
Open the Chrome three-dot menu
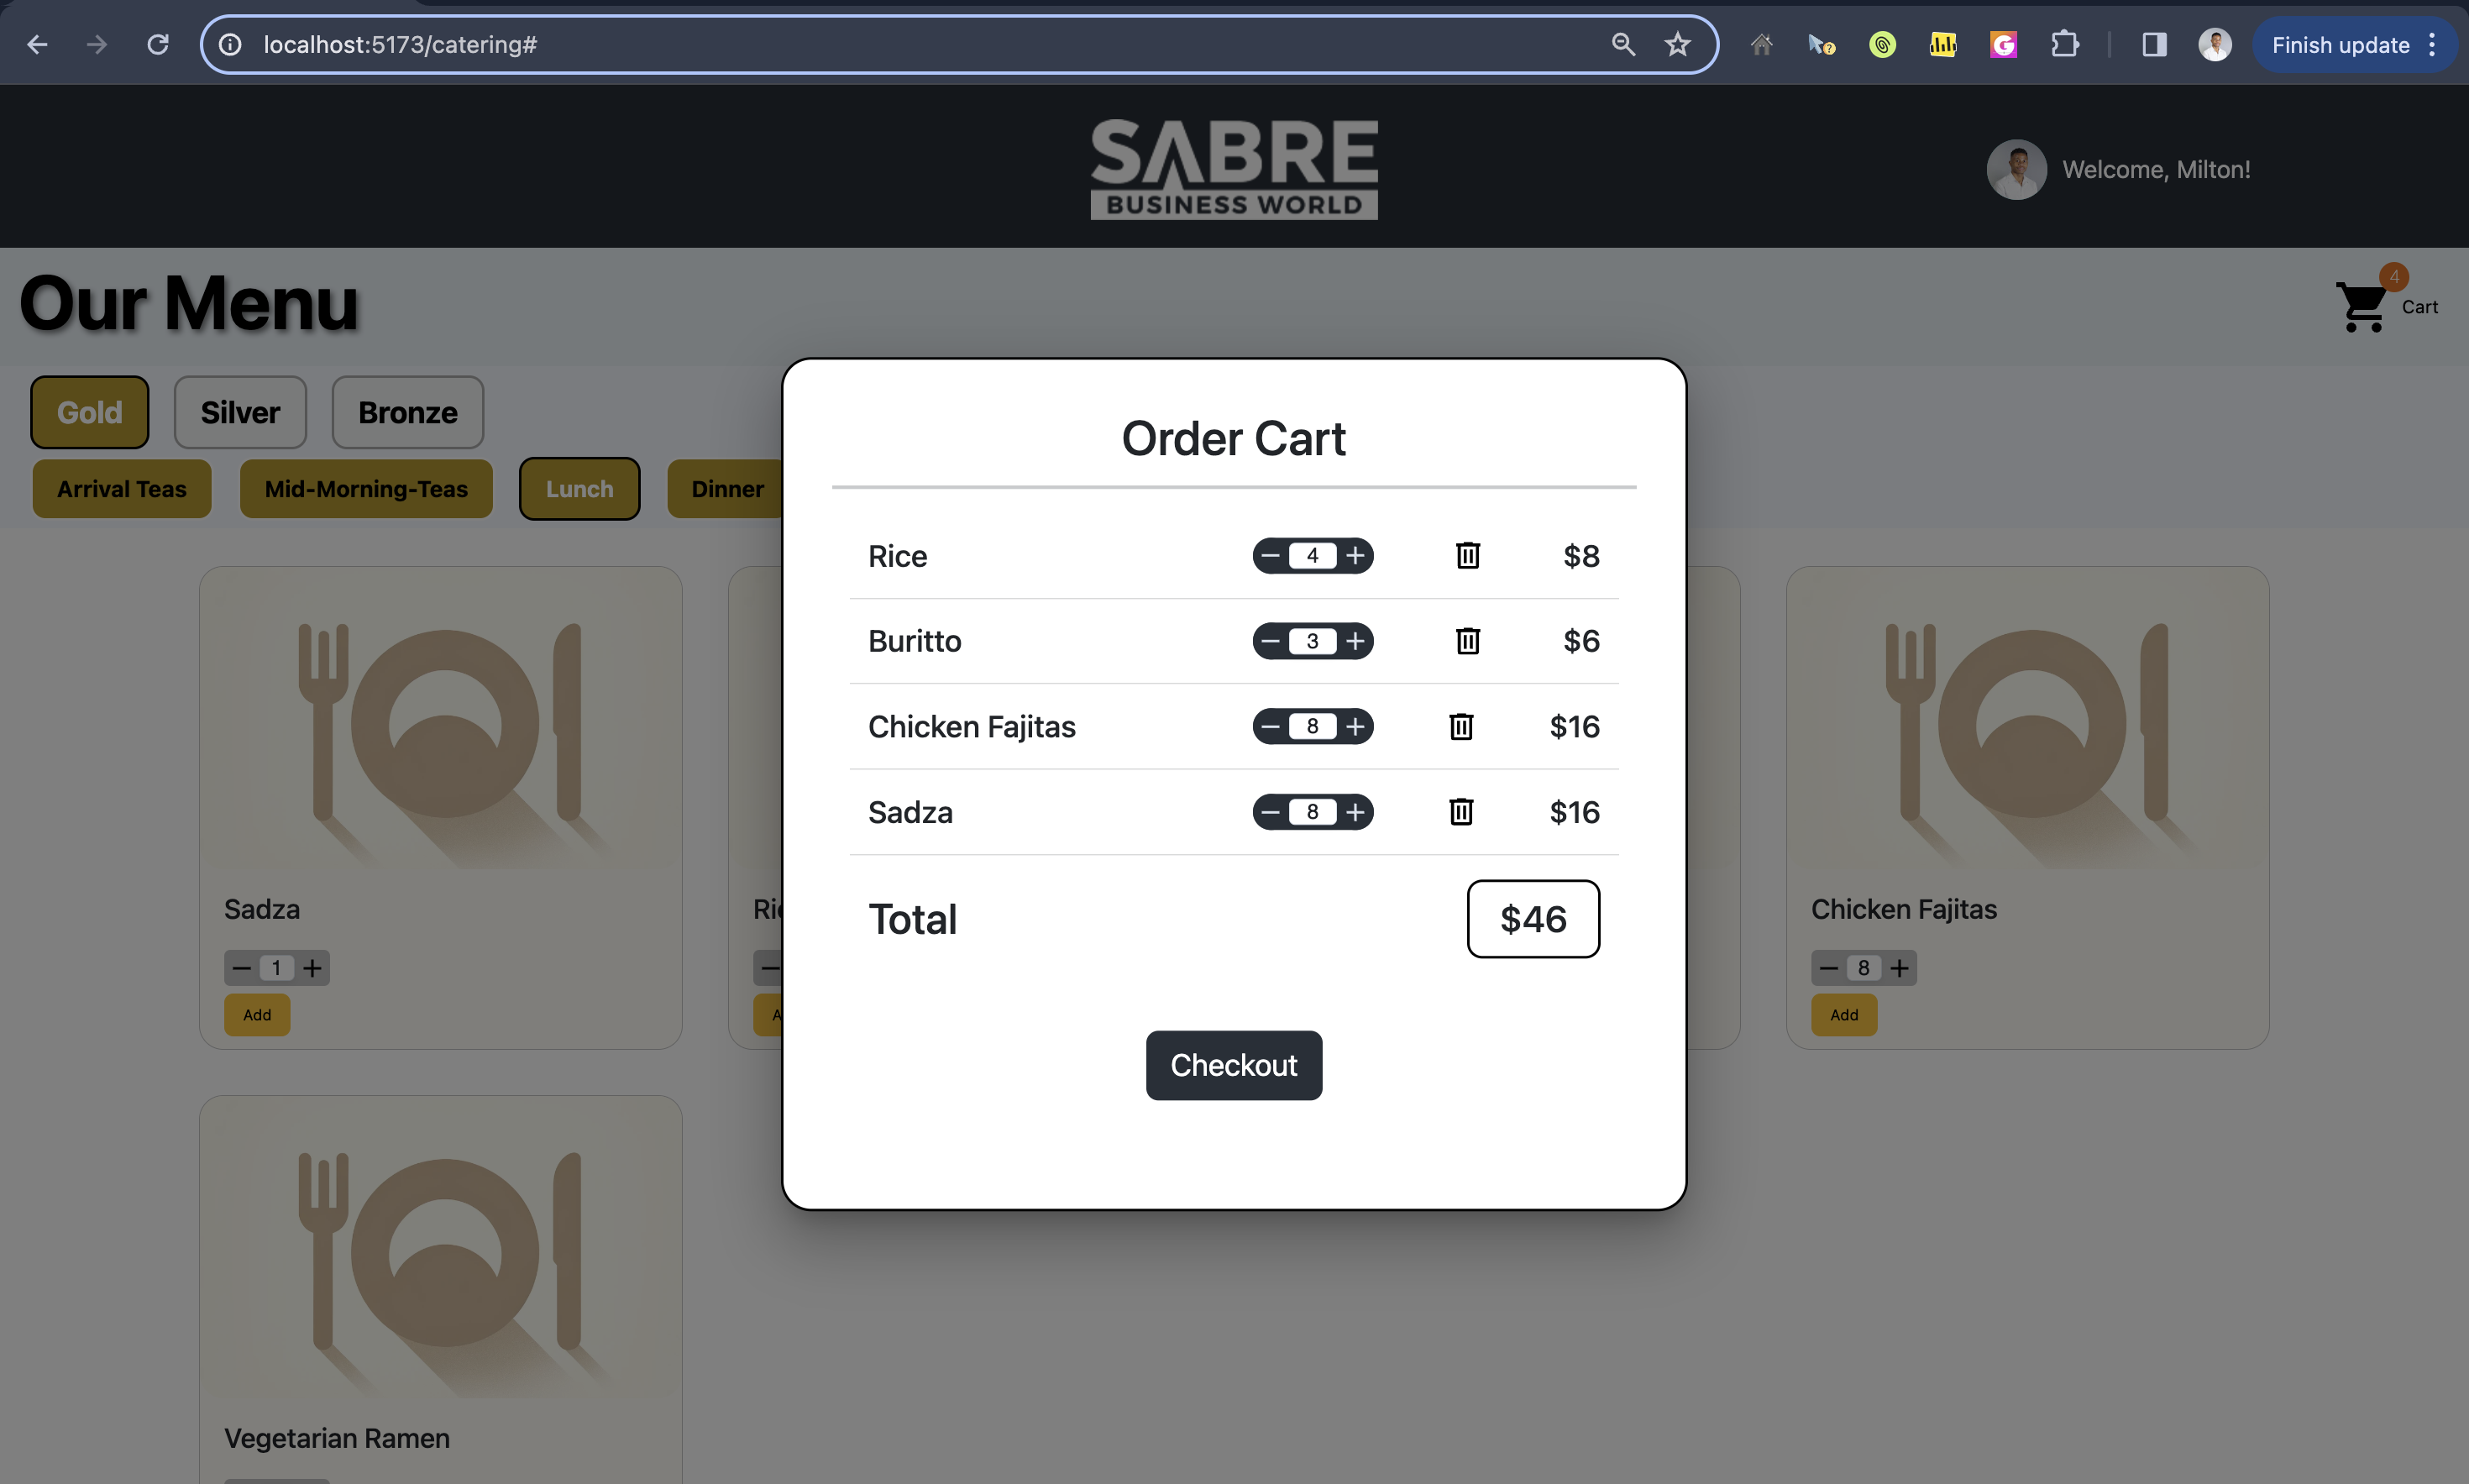coord(2434,44)
